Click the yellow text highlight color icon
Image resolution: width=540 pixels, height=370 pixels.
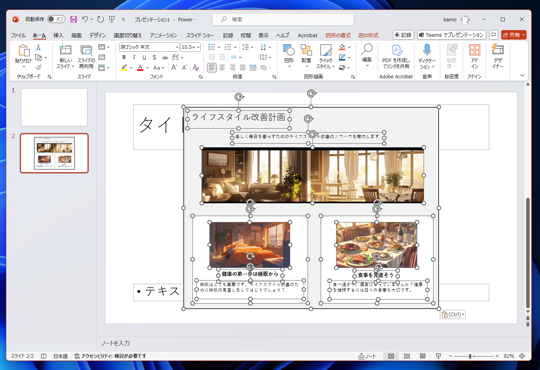click(124, 68)
